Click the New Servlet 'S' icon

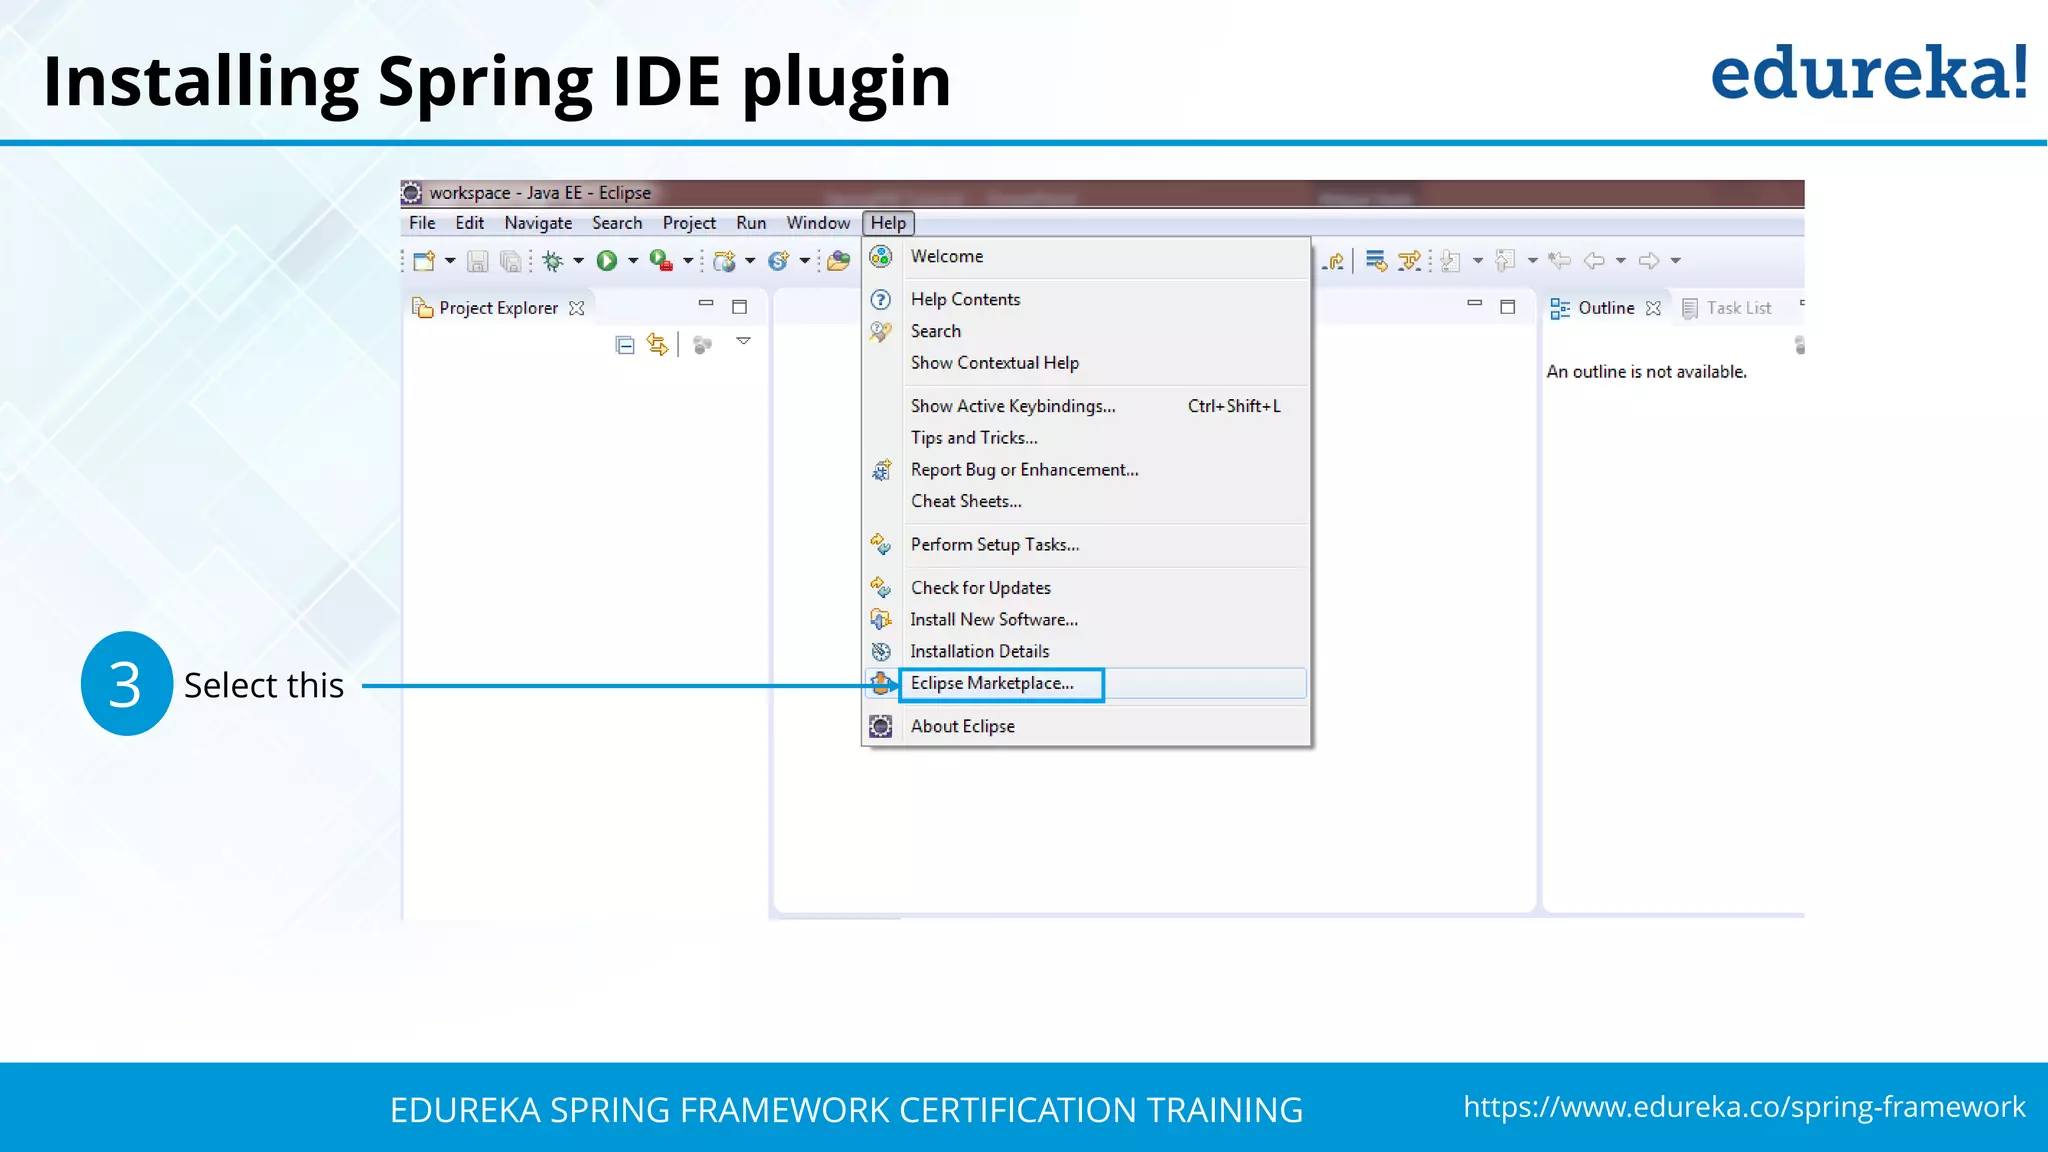tap(778, 261)
